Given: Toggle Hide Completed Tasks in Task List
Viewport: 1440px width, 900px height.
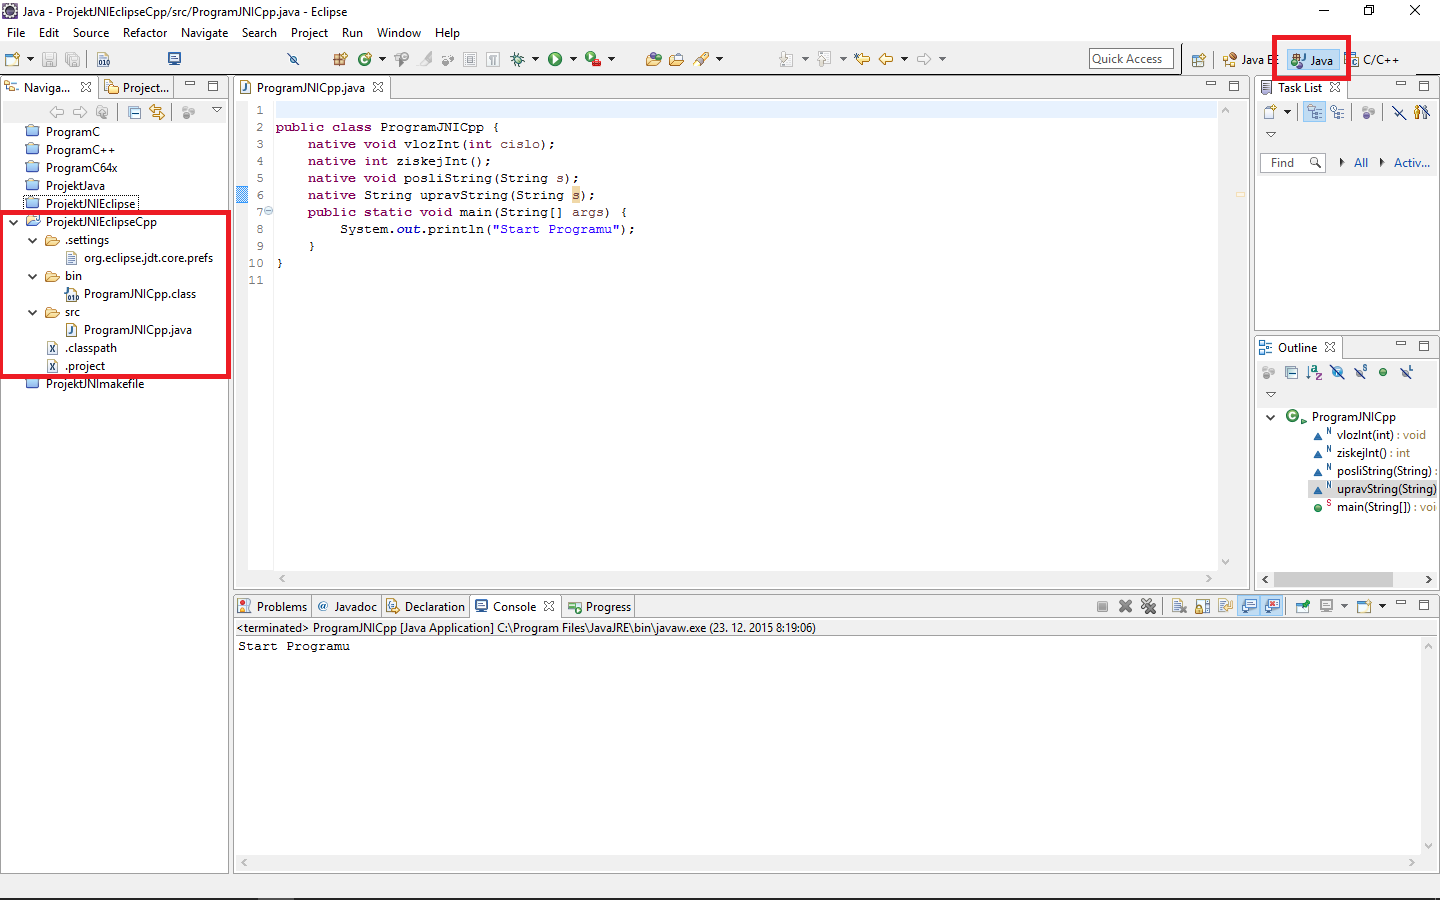Looking at the screenshot, I should tap(1398, 111).
